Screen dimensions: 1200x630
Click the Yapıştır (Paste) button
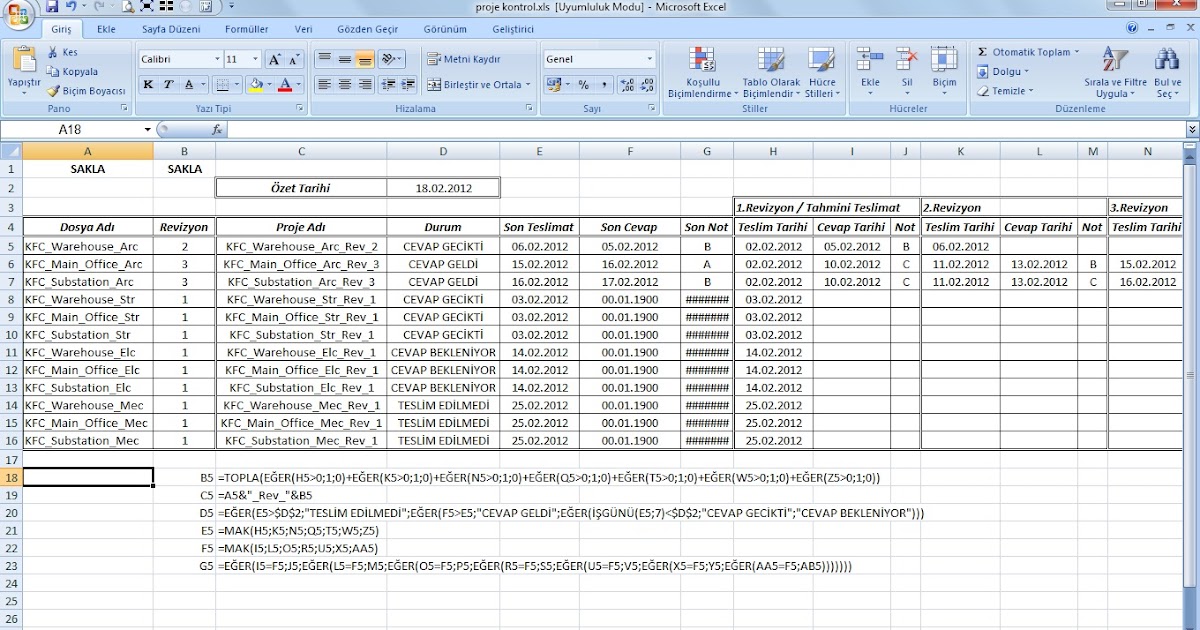(23, 68)
